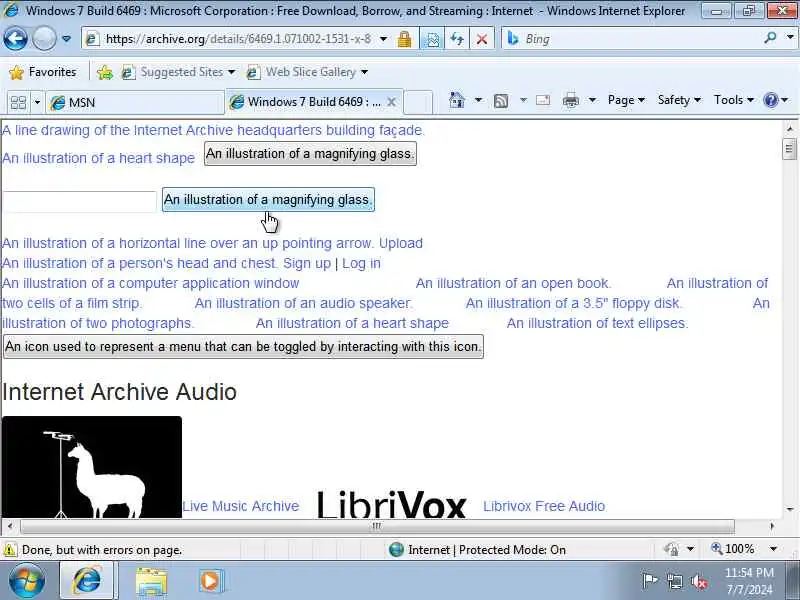Go back with the Back arrow button
The height and width of the screenshot is (600, 800).
coord(15,39)
